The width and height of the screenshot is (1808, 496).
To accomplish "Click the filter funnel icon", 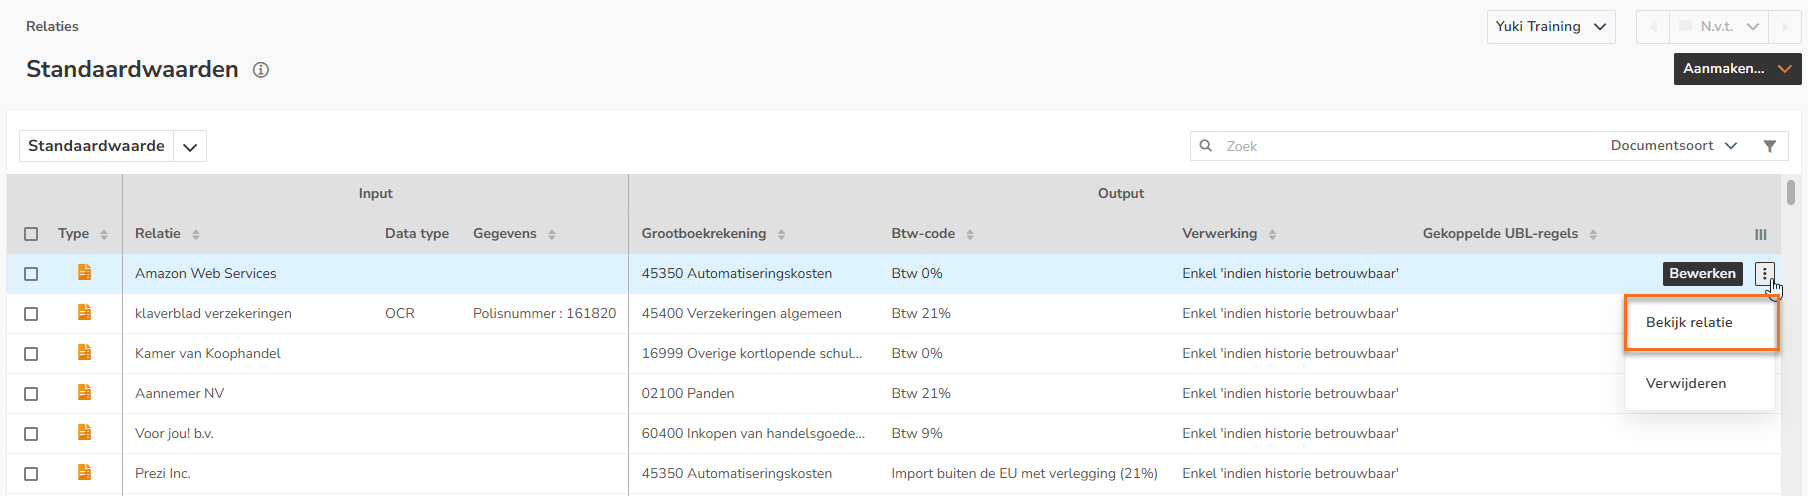I will point(1769,146).
